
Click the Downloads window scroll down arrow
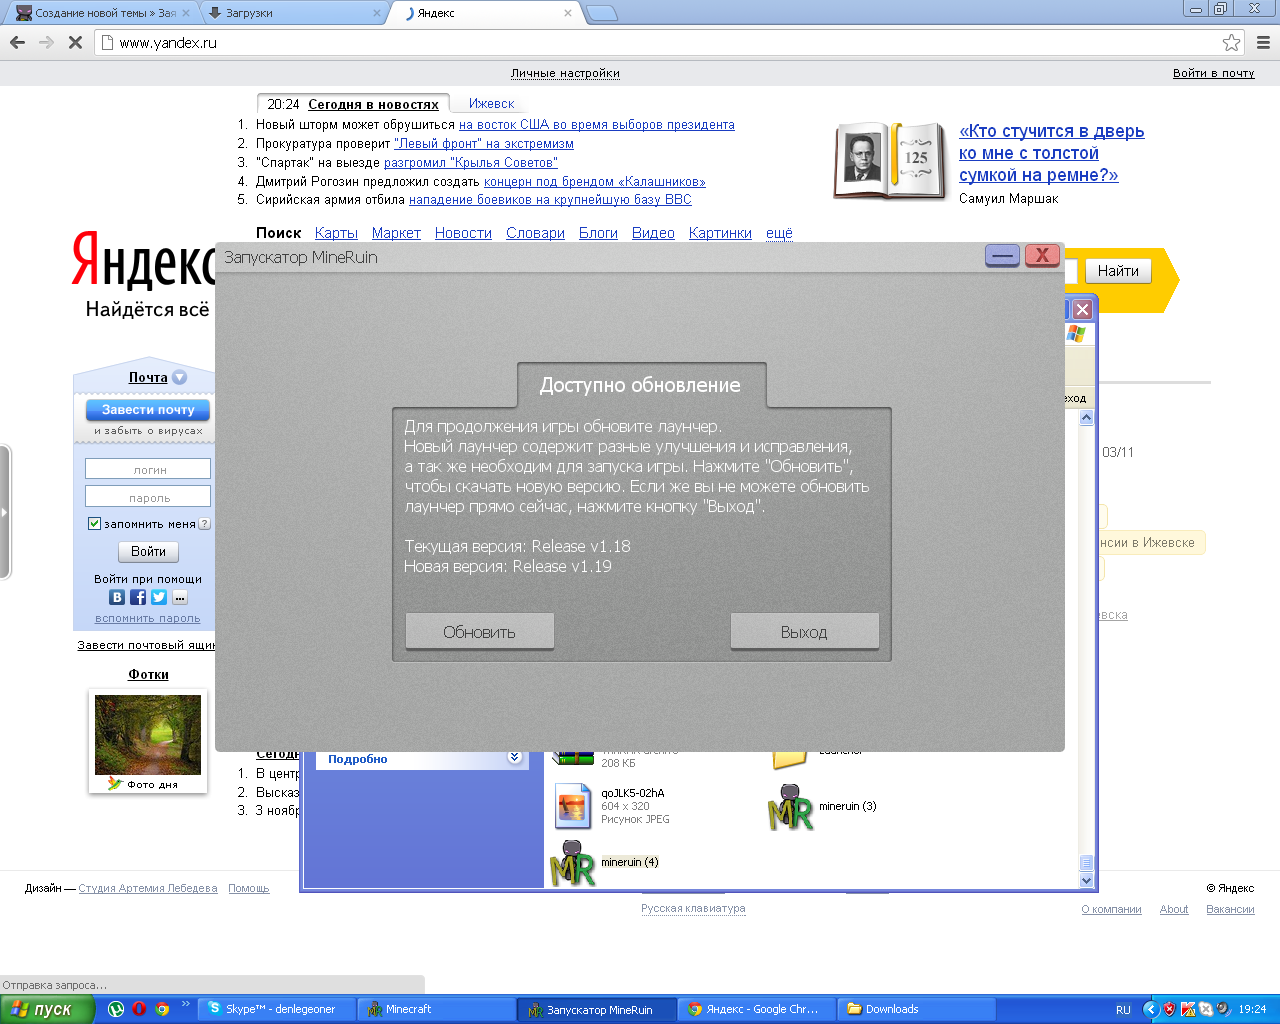[x=1087, y=880]
